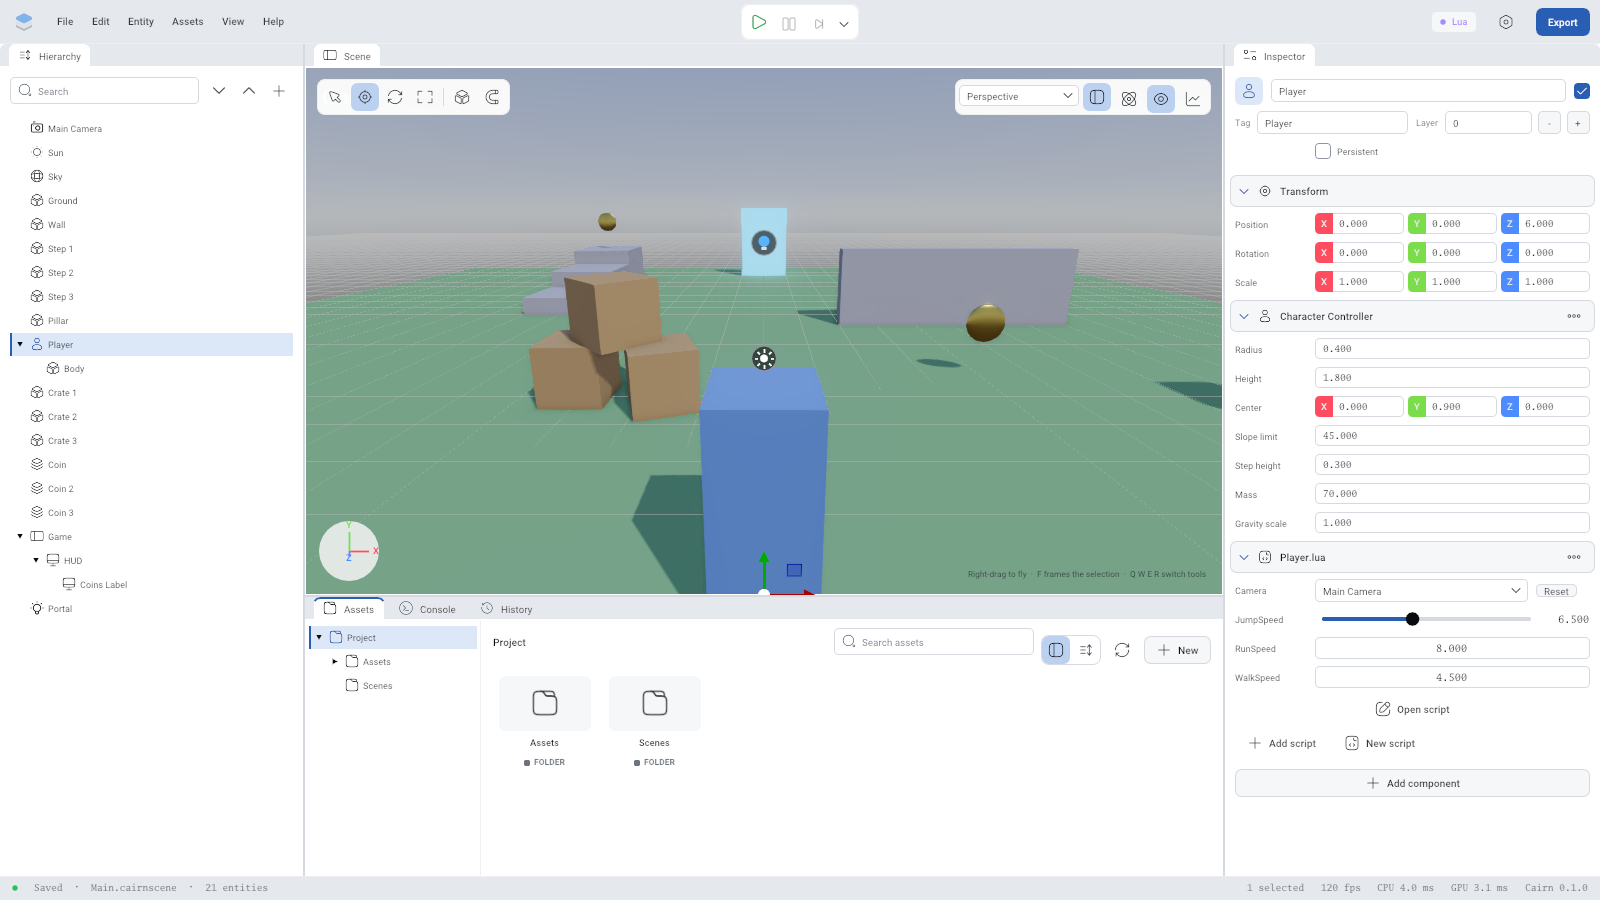1600x900 pixels.
Task: Toggle the eye visibility overlay button
Action: pos(1161,98)
